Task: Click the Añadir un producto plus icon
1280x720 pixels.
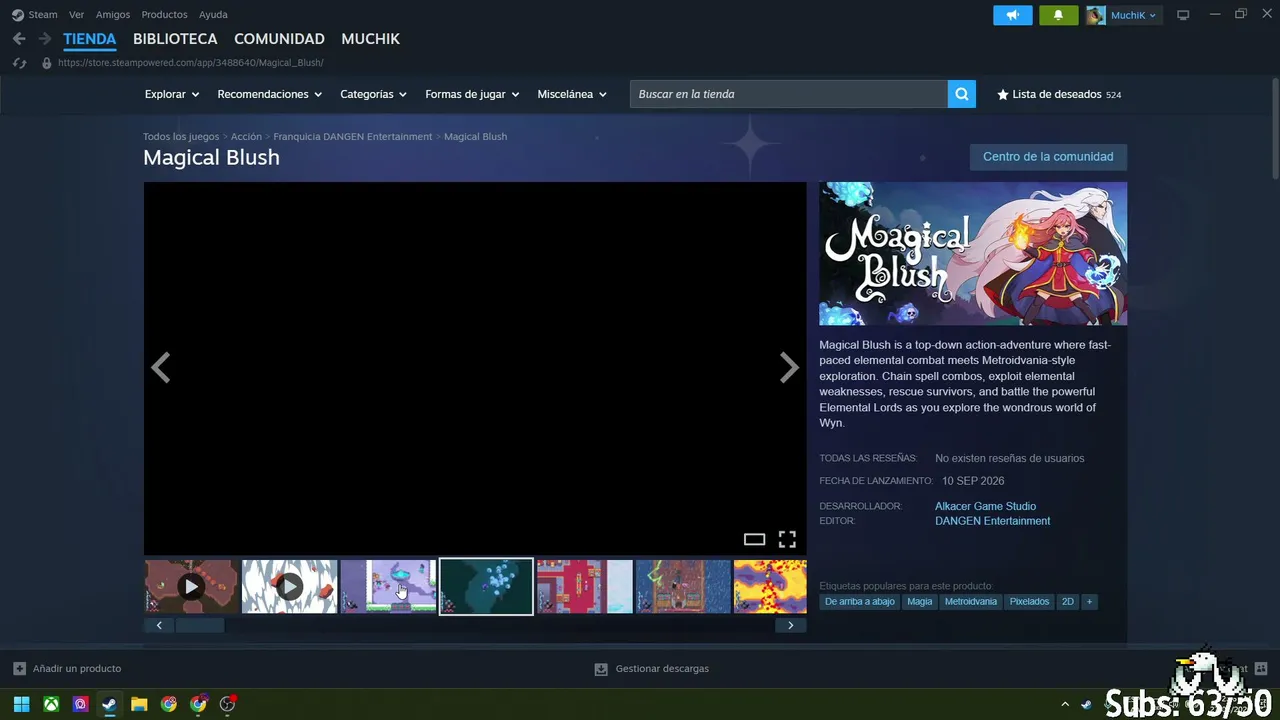Action: 19,668
